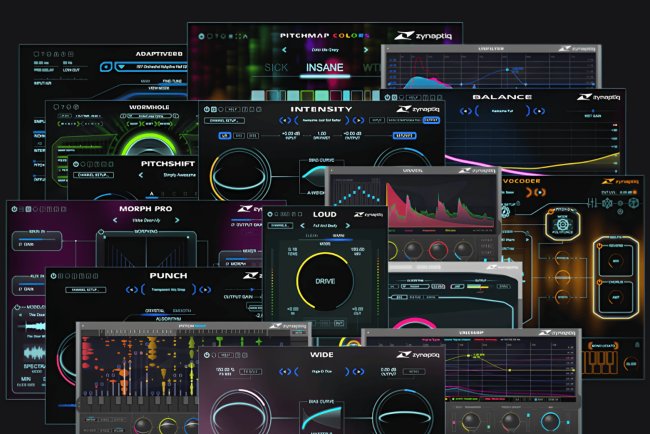Click the Zynaptiq logo in Pitchmap Colors

423,36
